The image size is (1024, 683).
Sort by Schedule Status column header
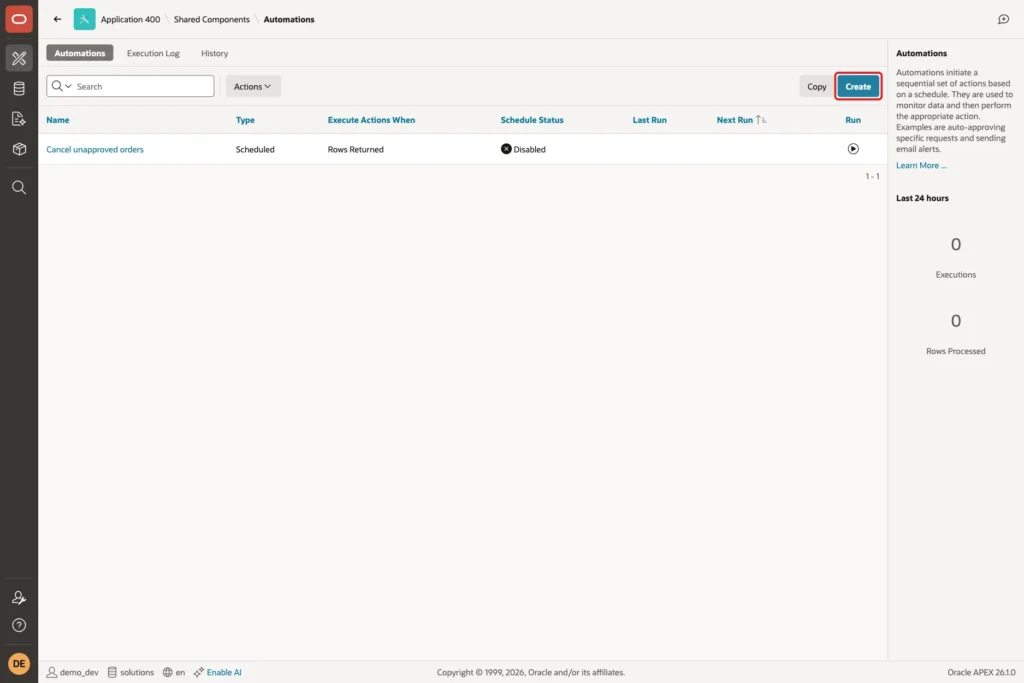tap(532, 120)
